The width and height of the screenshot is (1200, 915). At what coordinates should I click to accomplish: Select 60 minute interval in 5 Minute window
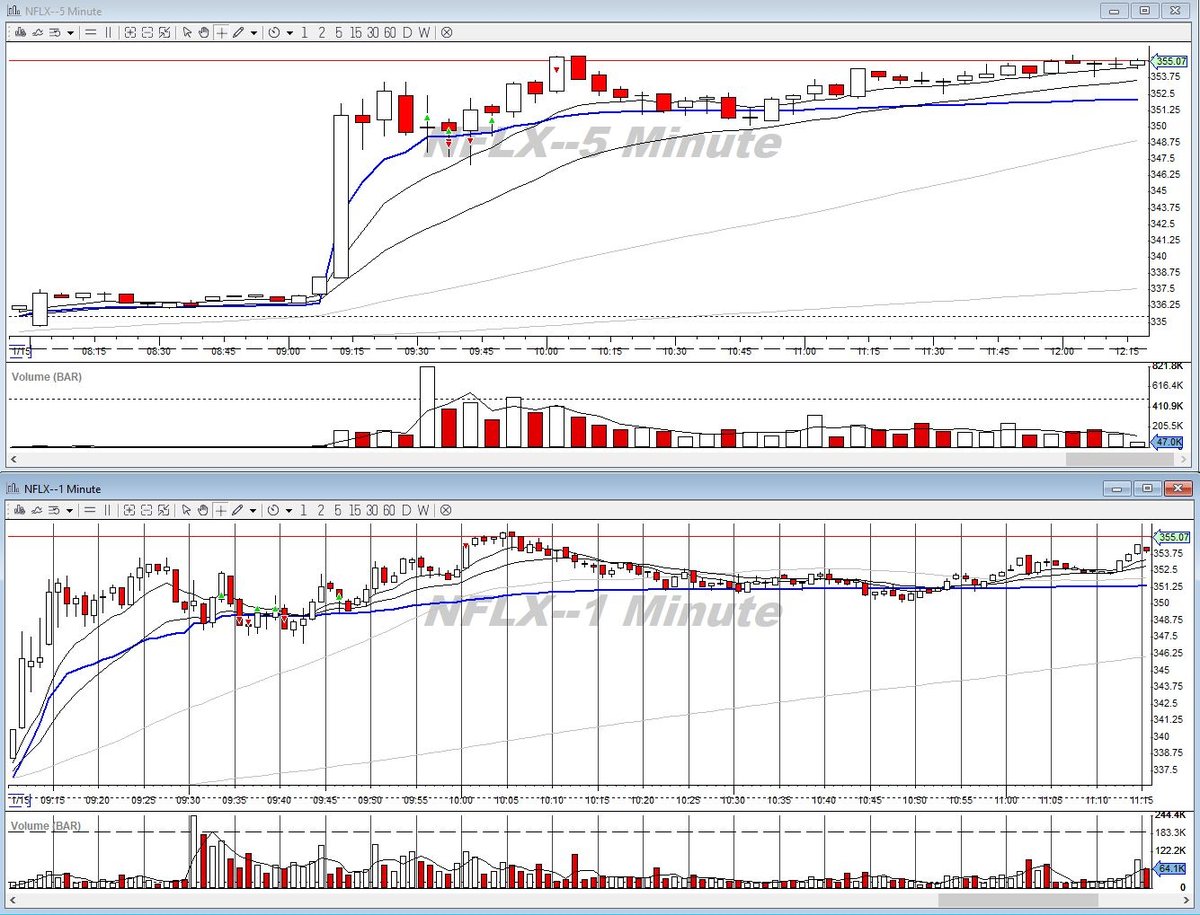pos(390,32)
